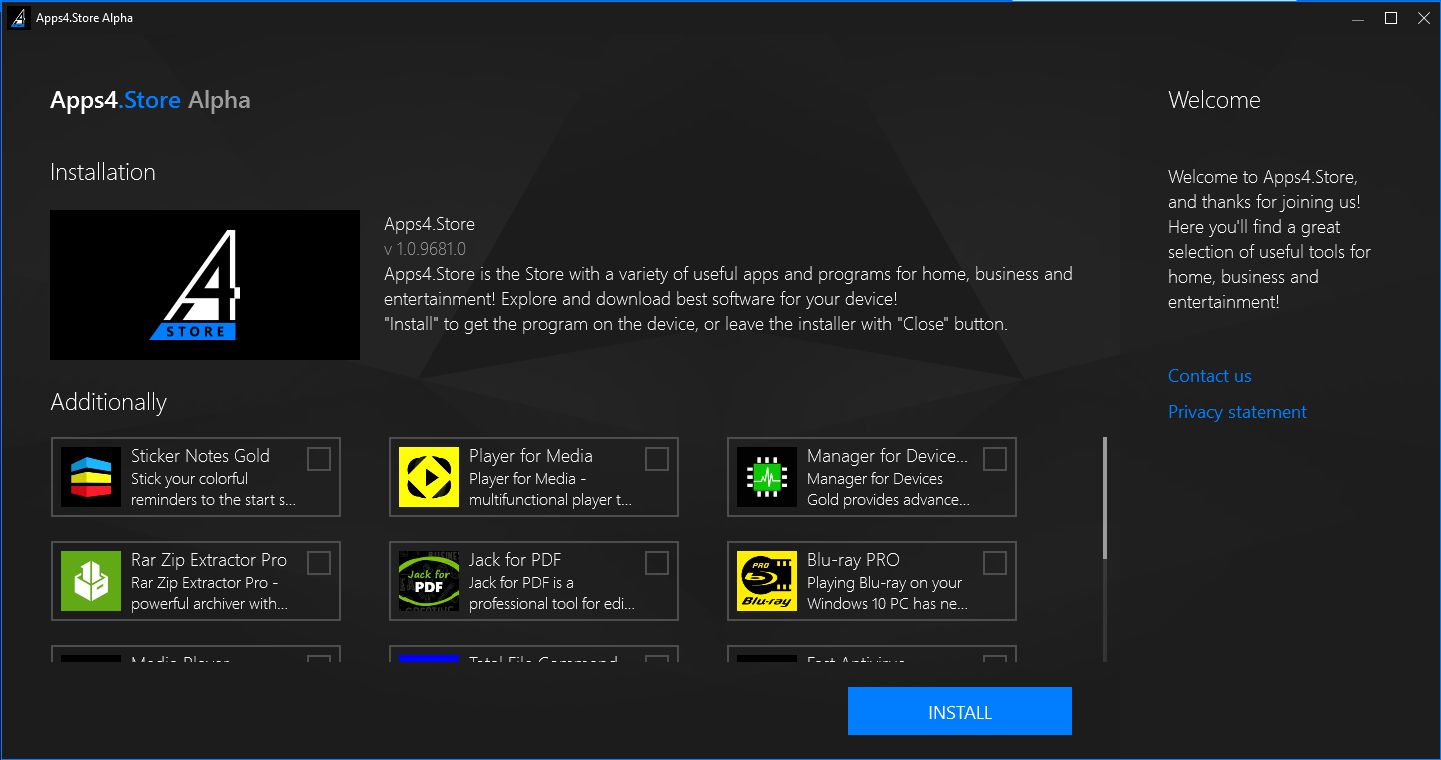Click the Blu-ray PRO disc icon

click(766, 581)
